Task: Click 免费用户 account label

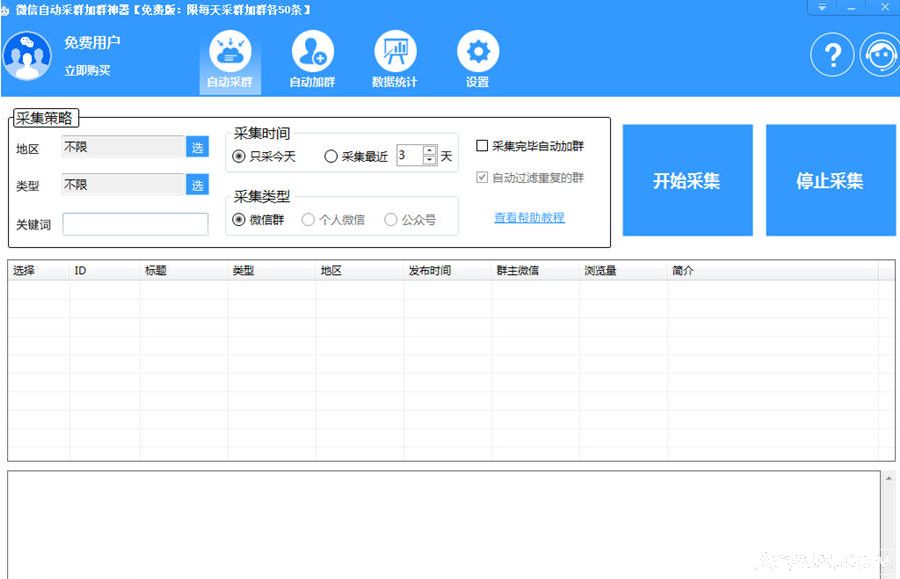Action: click(92, 42)
